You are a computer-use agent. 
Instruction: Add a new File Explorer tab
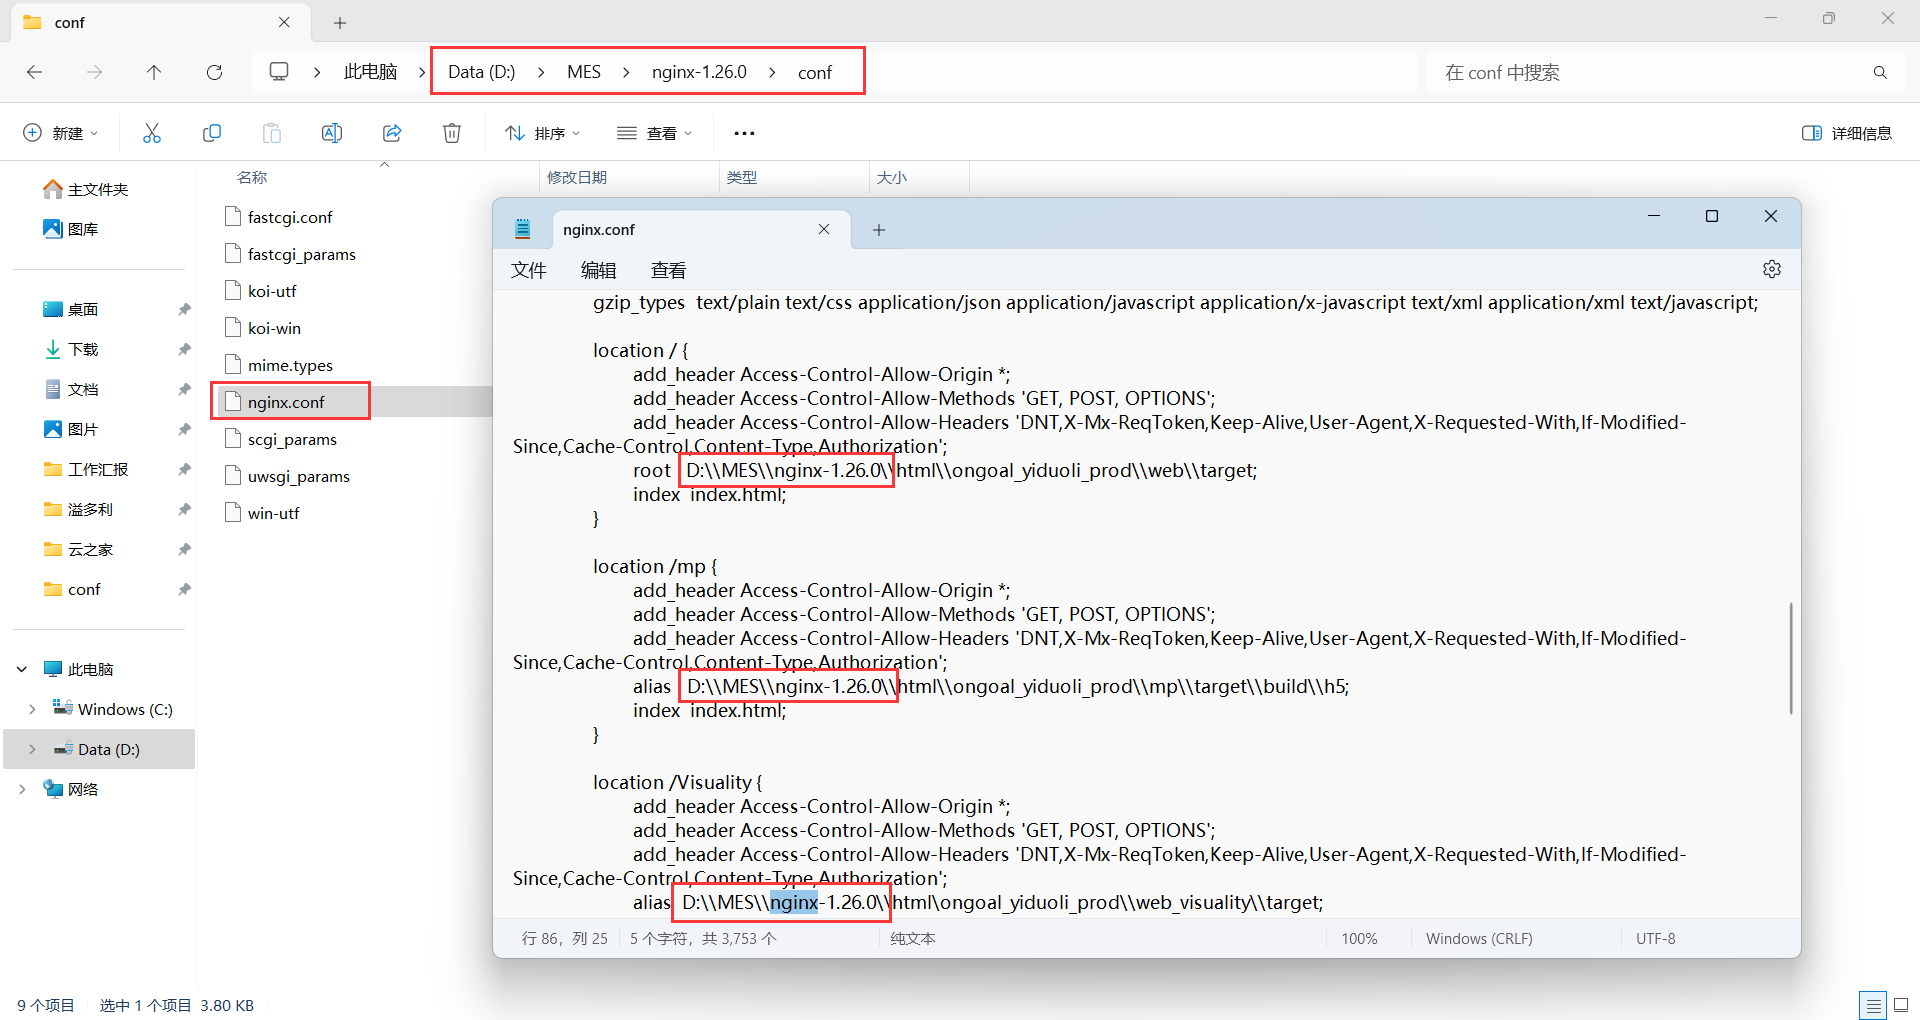(x=340, y=22)
